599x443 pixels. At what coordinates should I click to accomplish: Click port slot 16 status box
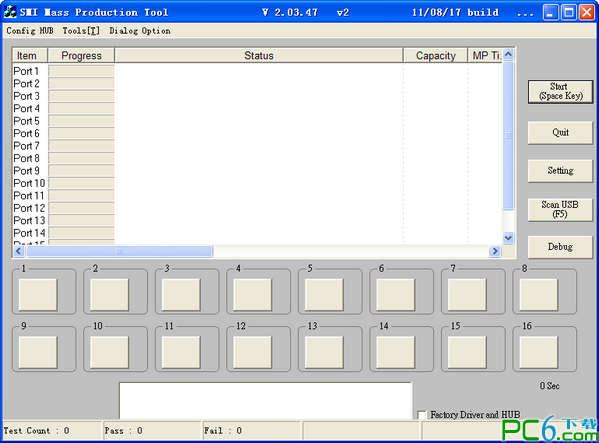tap(538, 352)
